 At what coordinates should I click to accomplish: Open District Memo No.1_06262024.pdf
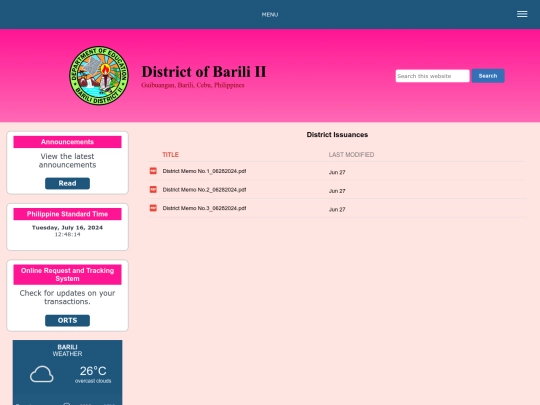pyautogui.click(x=204, y=171)
